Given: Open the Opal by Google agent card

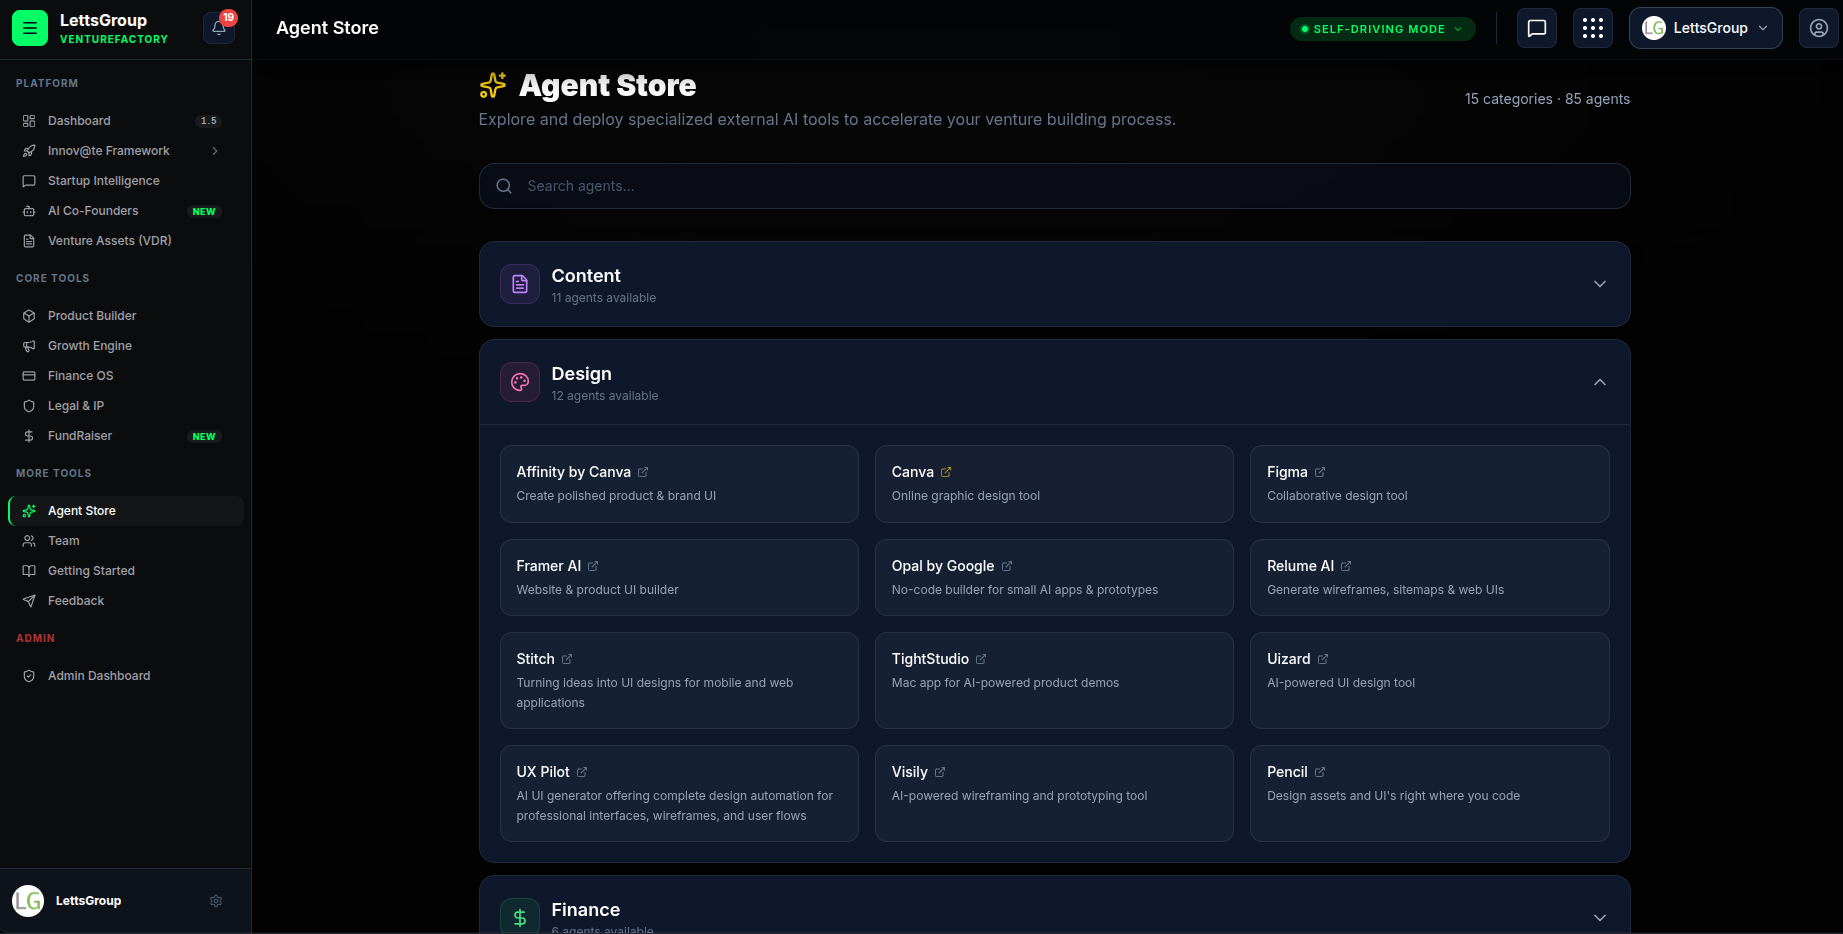Looking at the screenshot, I should tap(1054, 577).
